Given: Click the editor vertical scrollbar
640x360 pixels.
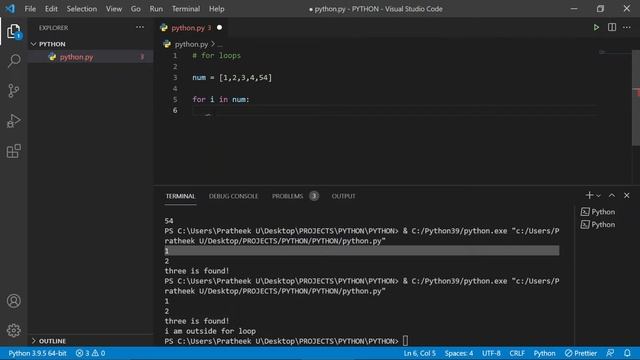Looking at the screenshot, I should [x=636, y=98].
